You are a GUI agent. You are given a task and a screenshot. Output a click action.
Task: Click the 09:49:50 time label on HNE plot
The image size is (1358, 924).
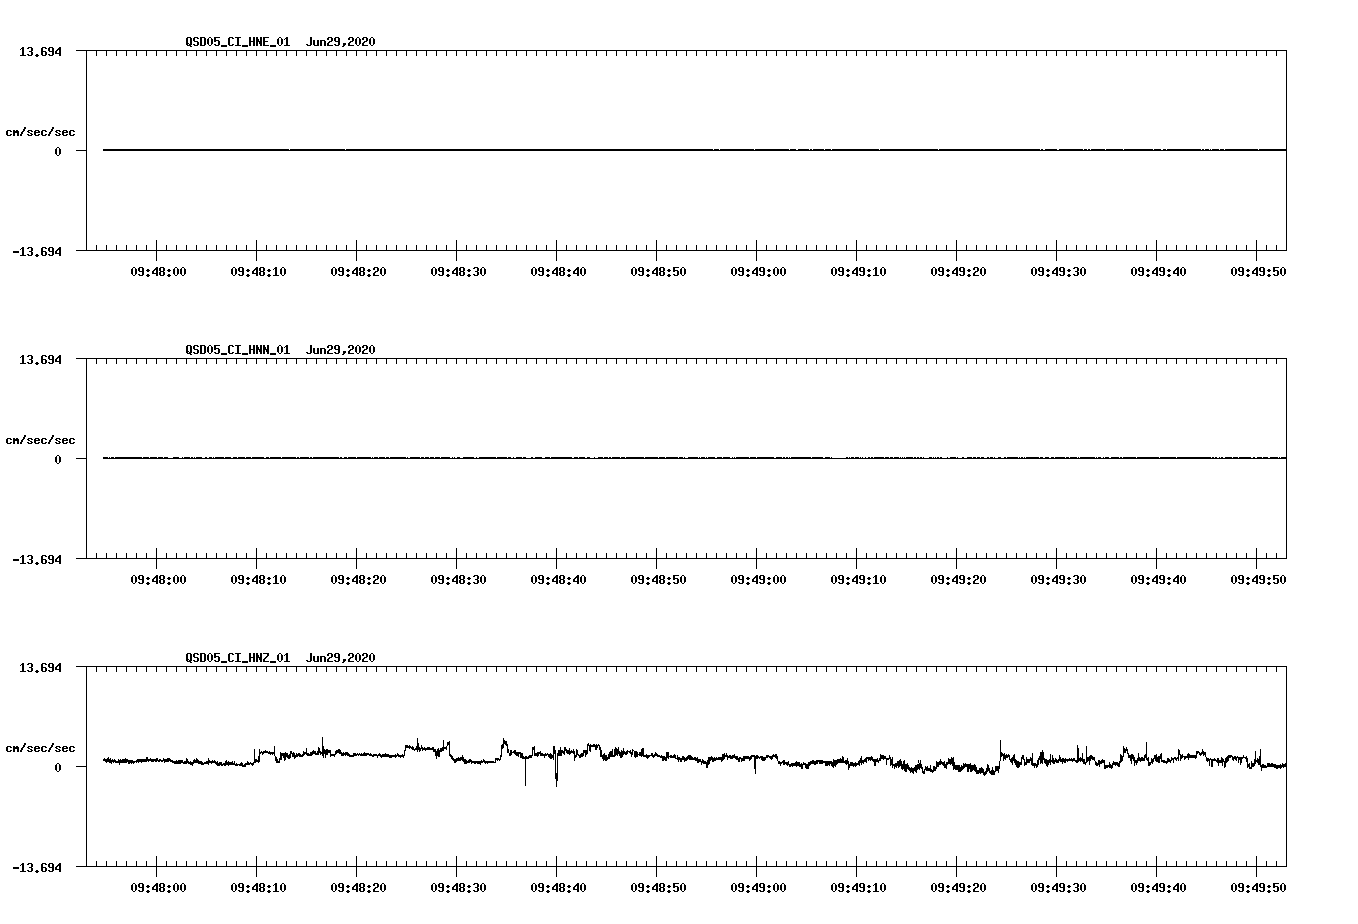1258,272
